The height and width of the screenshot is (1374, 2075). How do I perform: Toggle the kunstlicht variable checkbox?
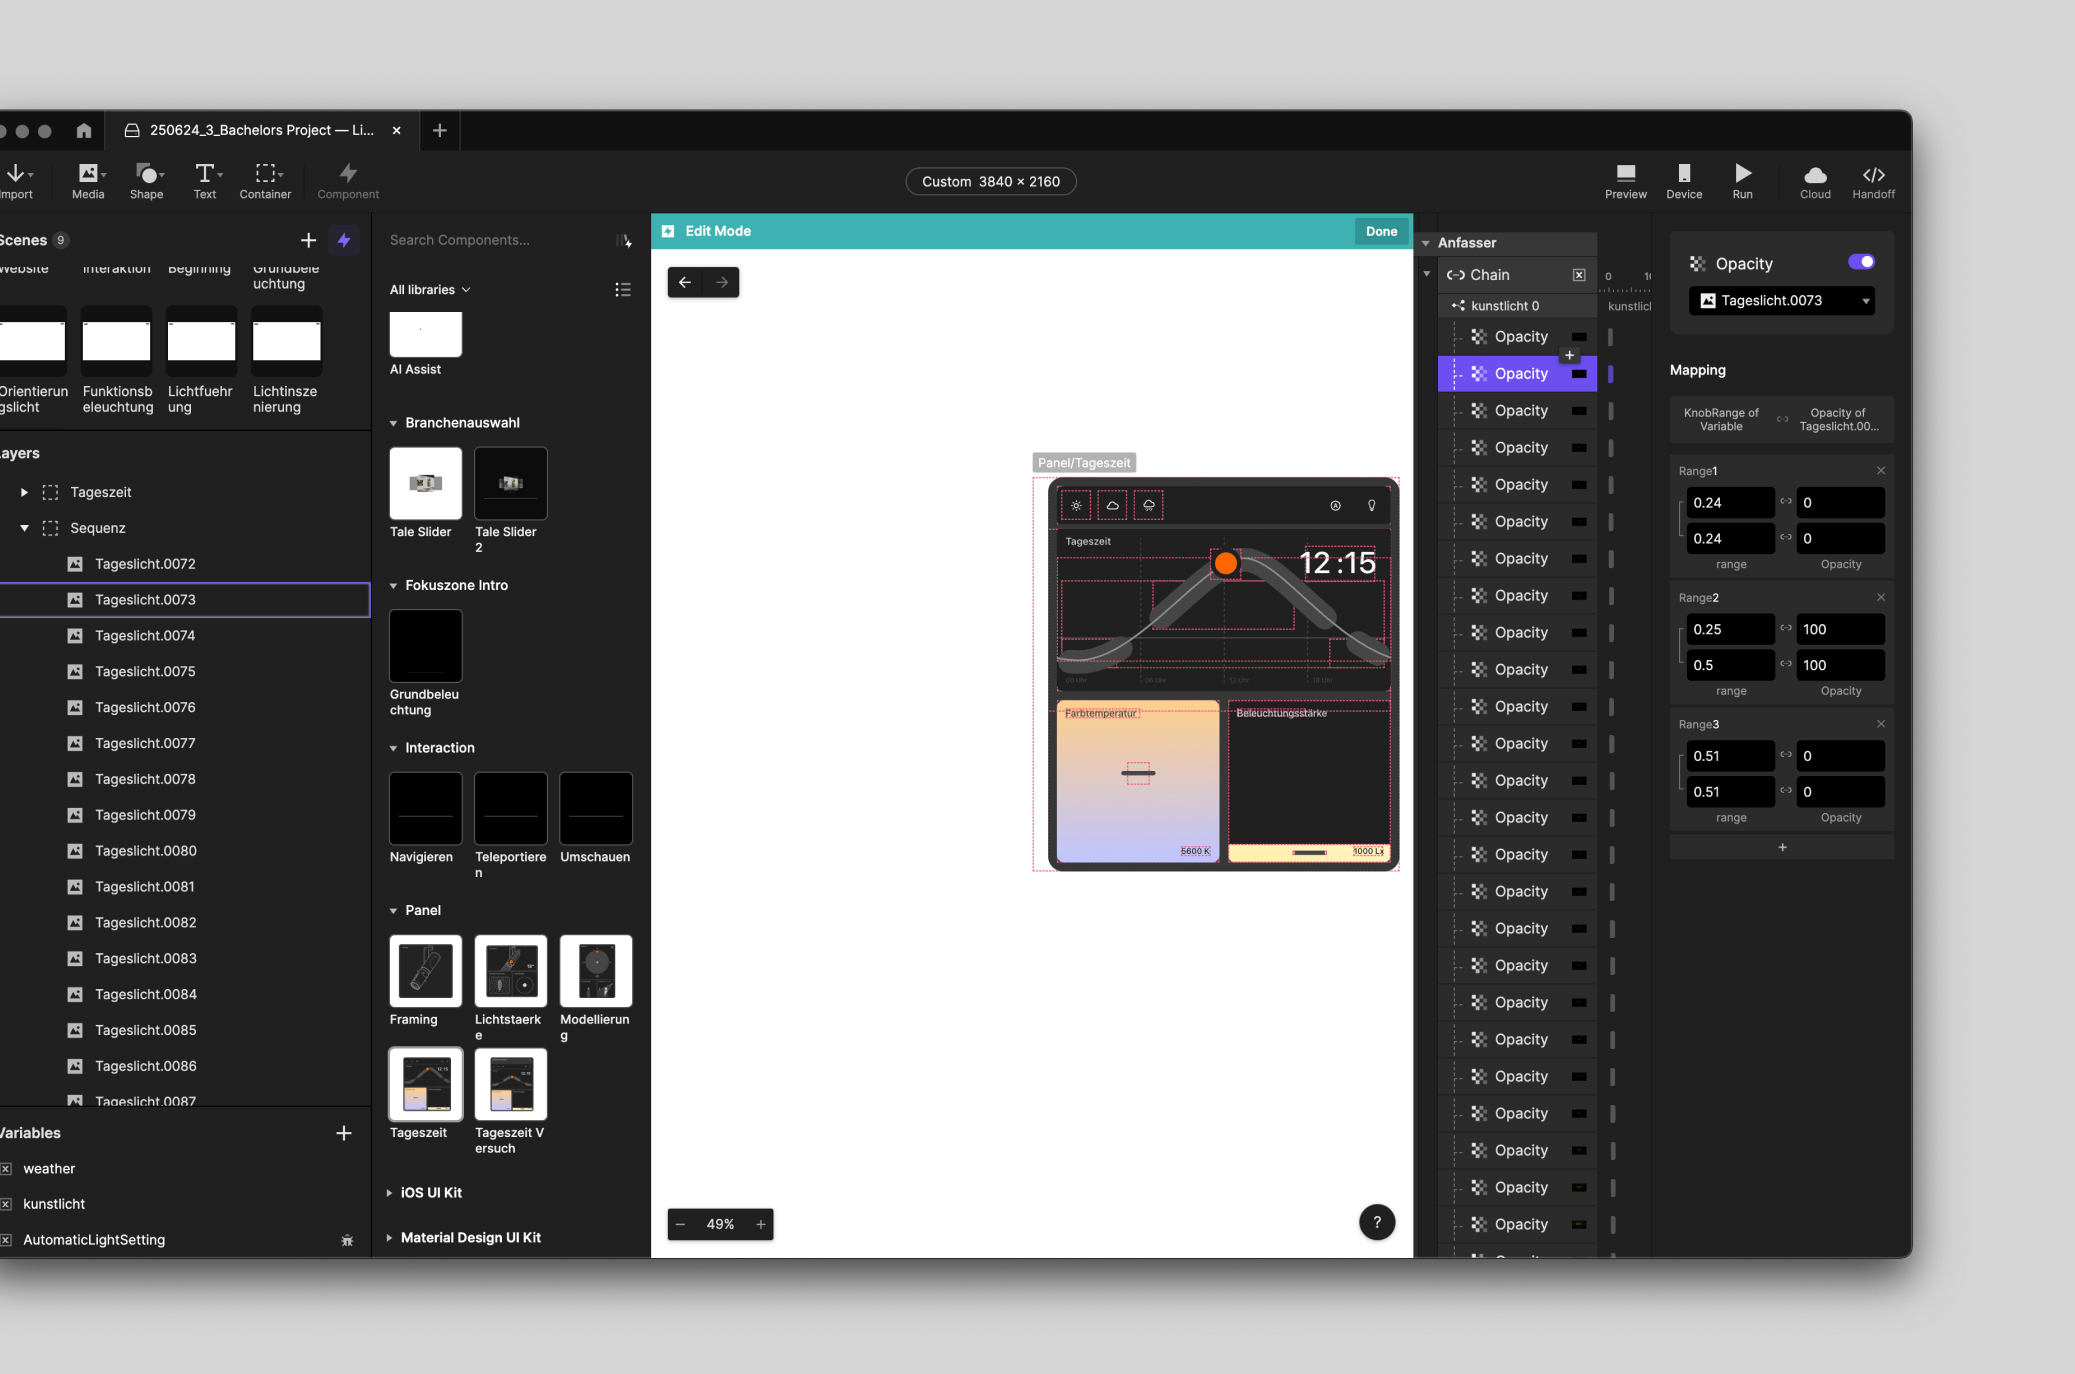tap(6, 1204)
